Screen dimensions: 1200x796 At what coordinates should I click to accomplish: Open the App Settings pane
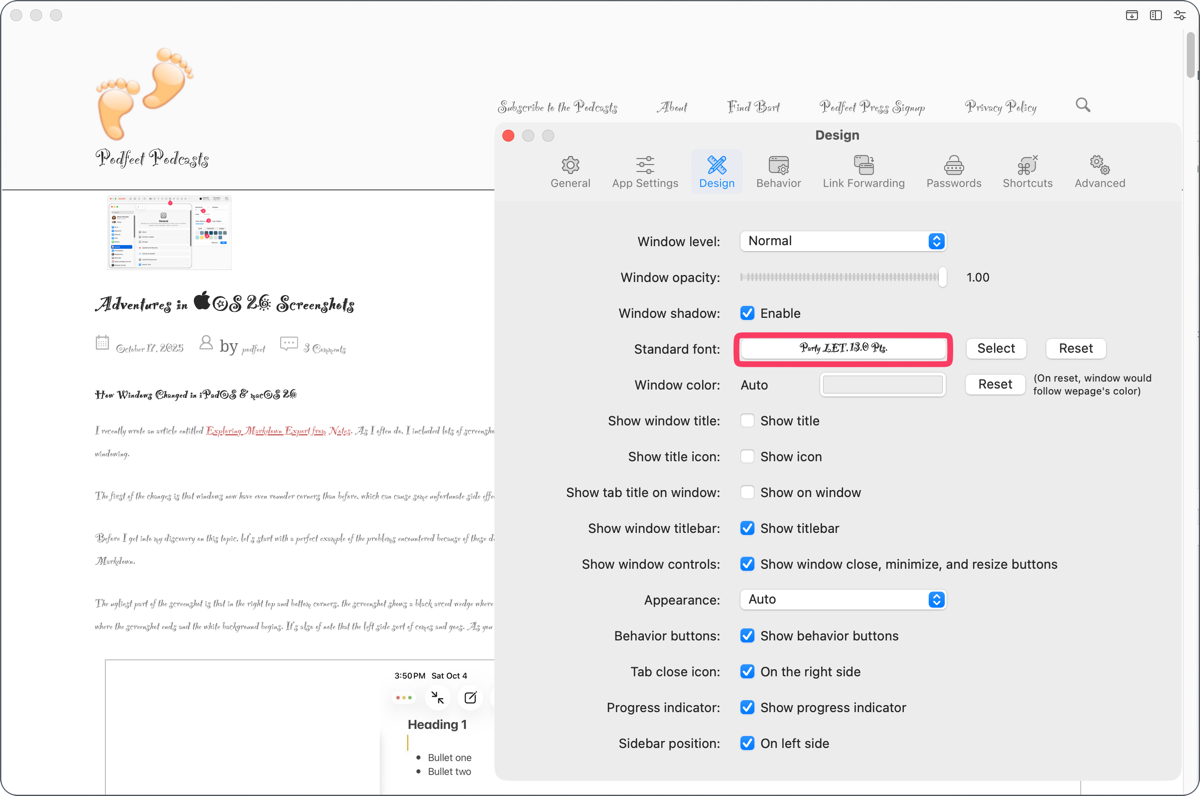(645, 170)
